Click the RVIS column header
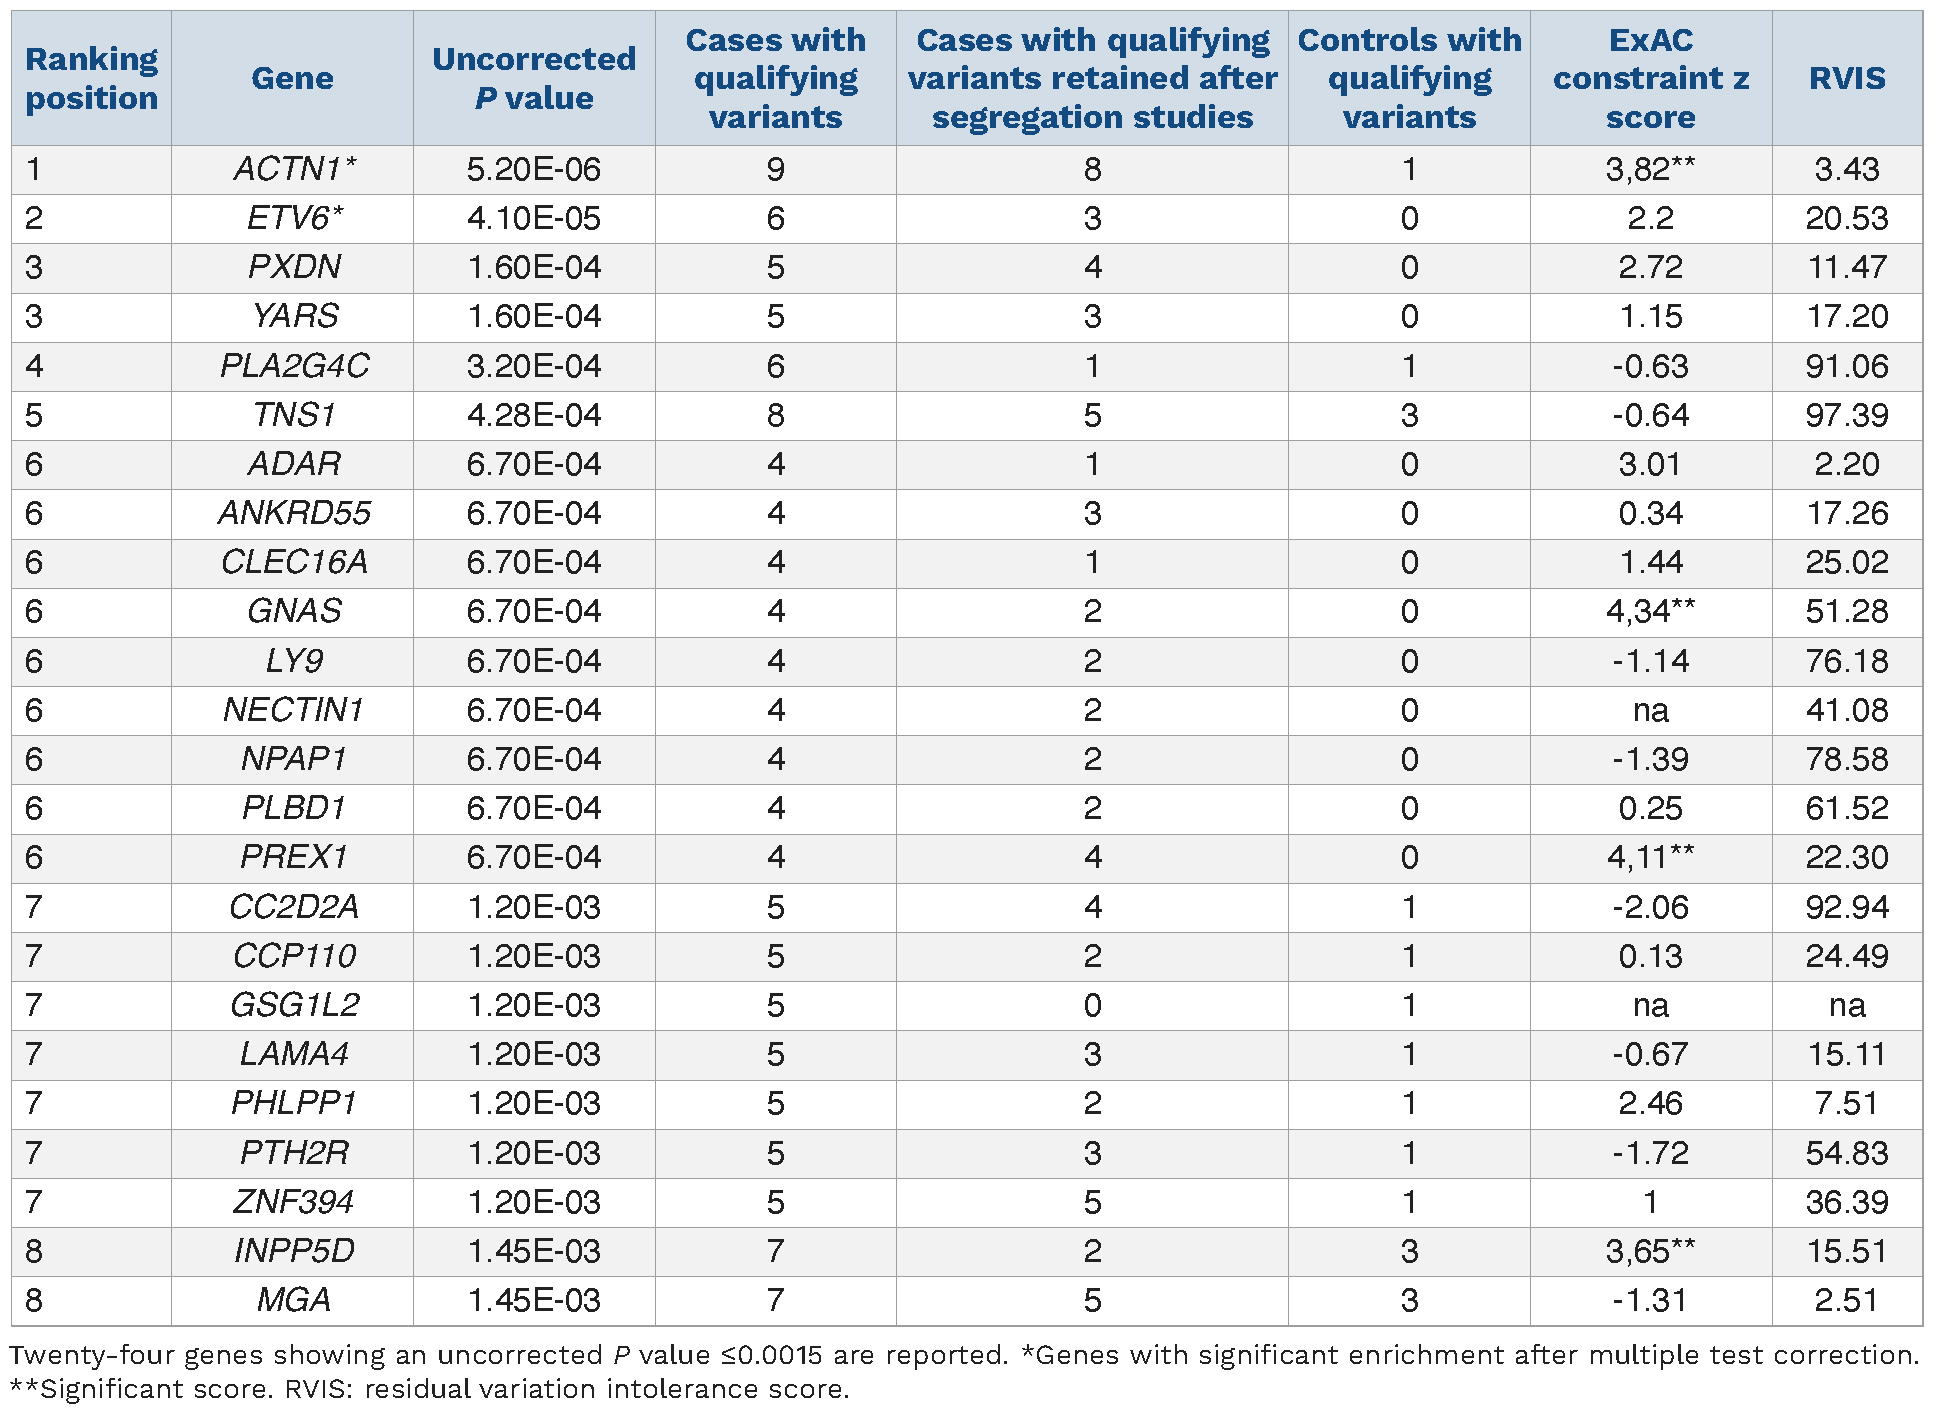Image resolution: width=1936 pixels, height=1413 pixels. 1846,78
